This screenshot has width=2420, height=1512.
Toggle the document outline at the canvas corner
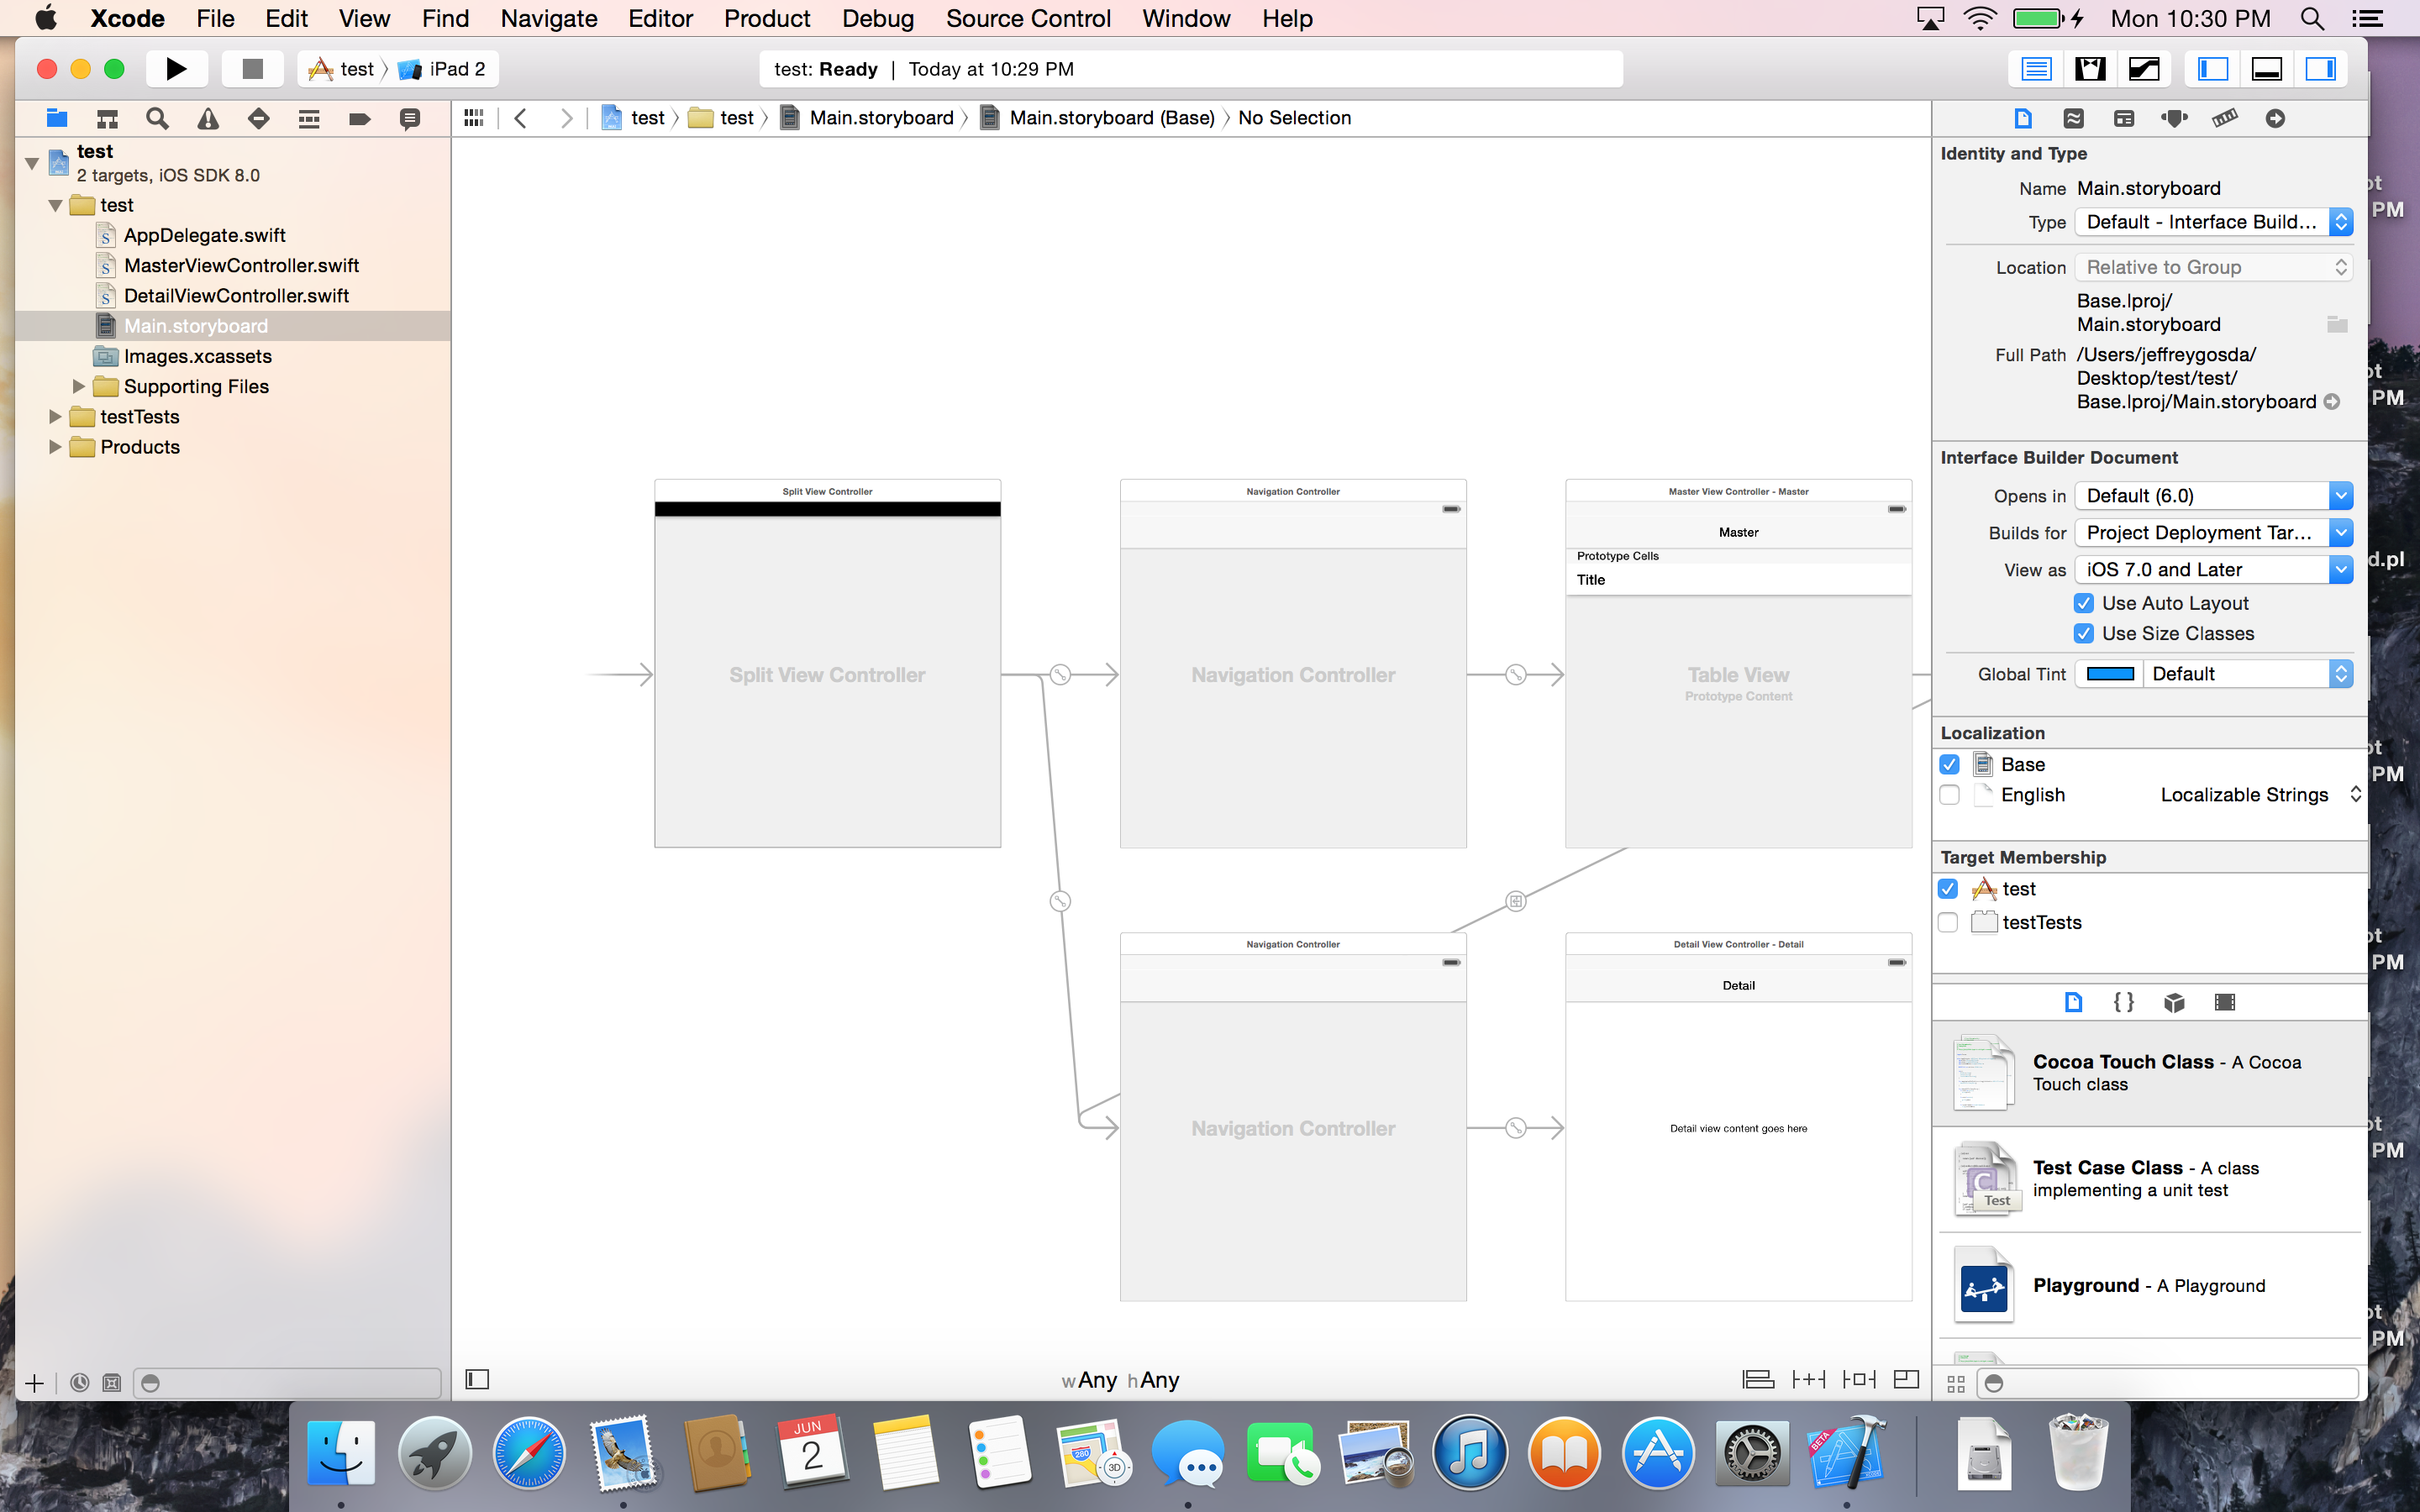pos(477,1380)
